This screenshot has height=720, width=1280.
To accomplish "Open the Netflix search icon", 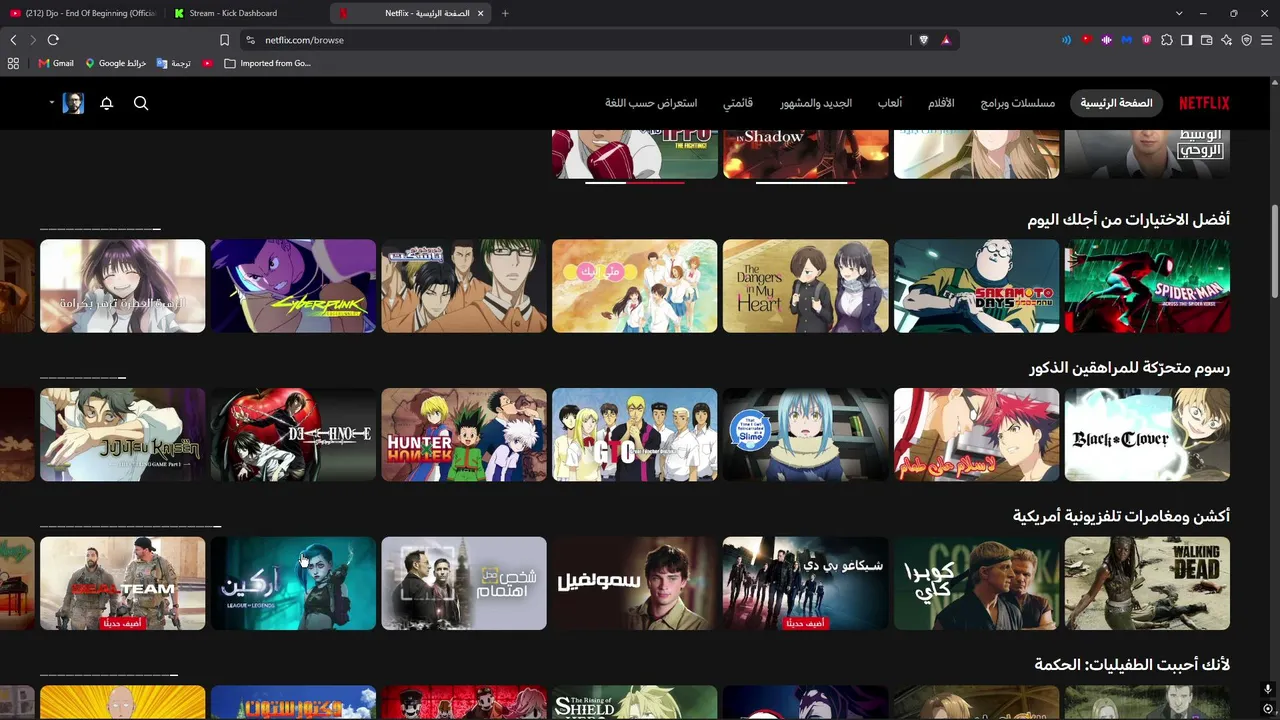I will click(141, 103).
